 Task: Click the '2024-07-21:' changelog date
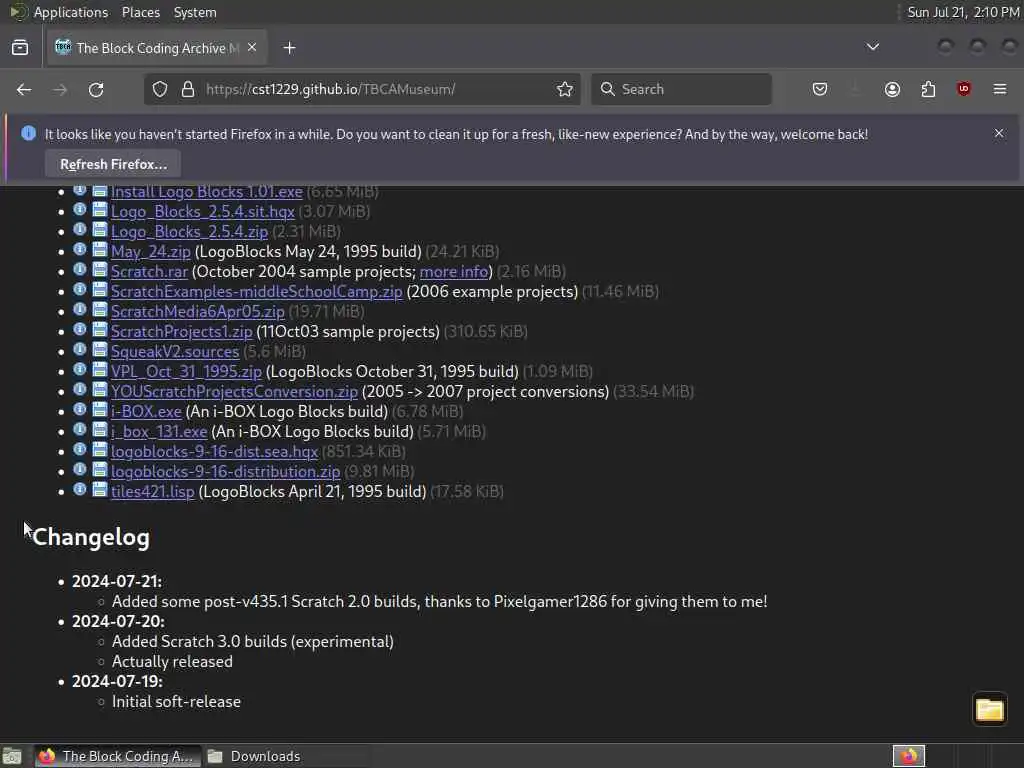pyautogui.click(x=117, y=581)
